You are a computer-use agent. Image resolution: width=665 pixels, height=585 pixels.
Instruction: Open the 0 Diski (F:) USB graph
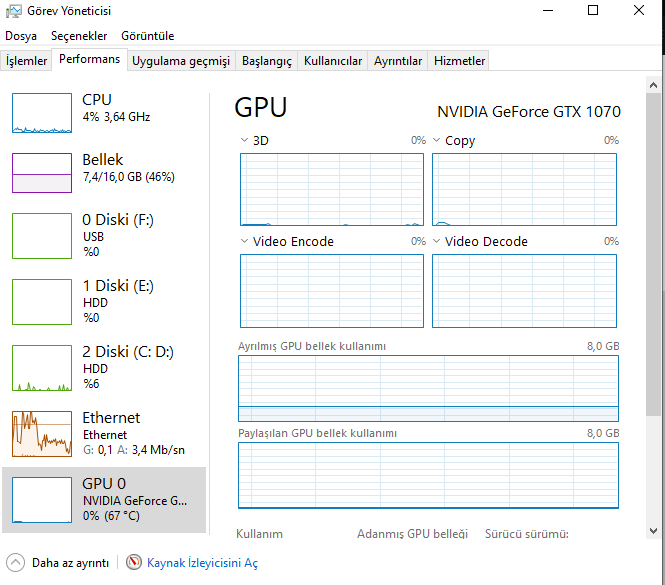[x=42, y=236]
